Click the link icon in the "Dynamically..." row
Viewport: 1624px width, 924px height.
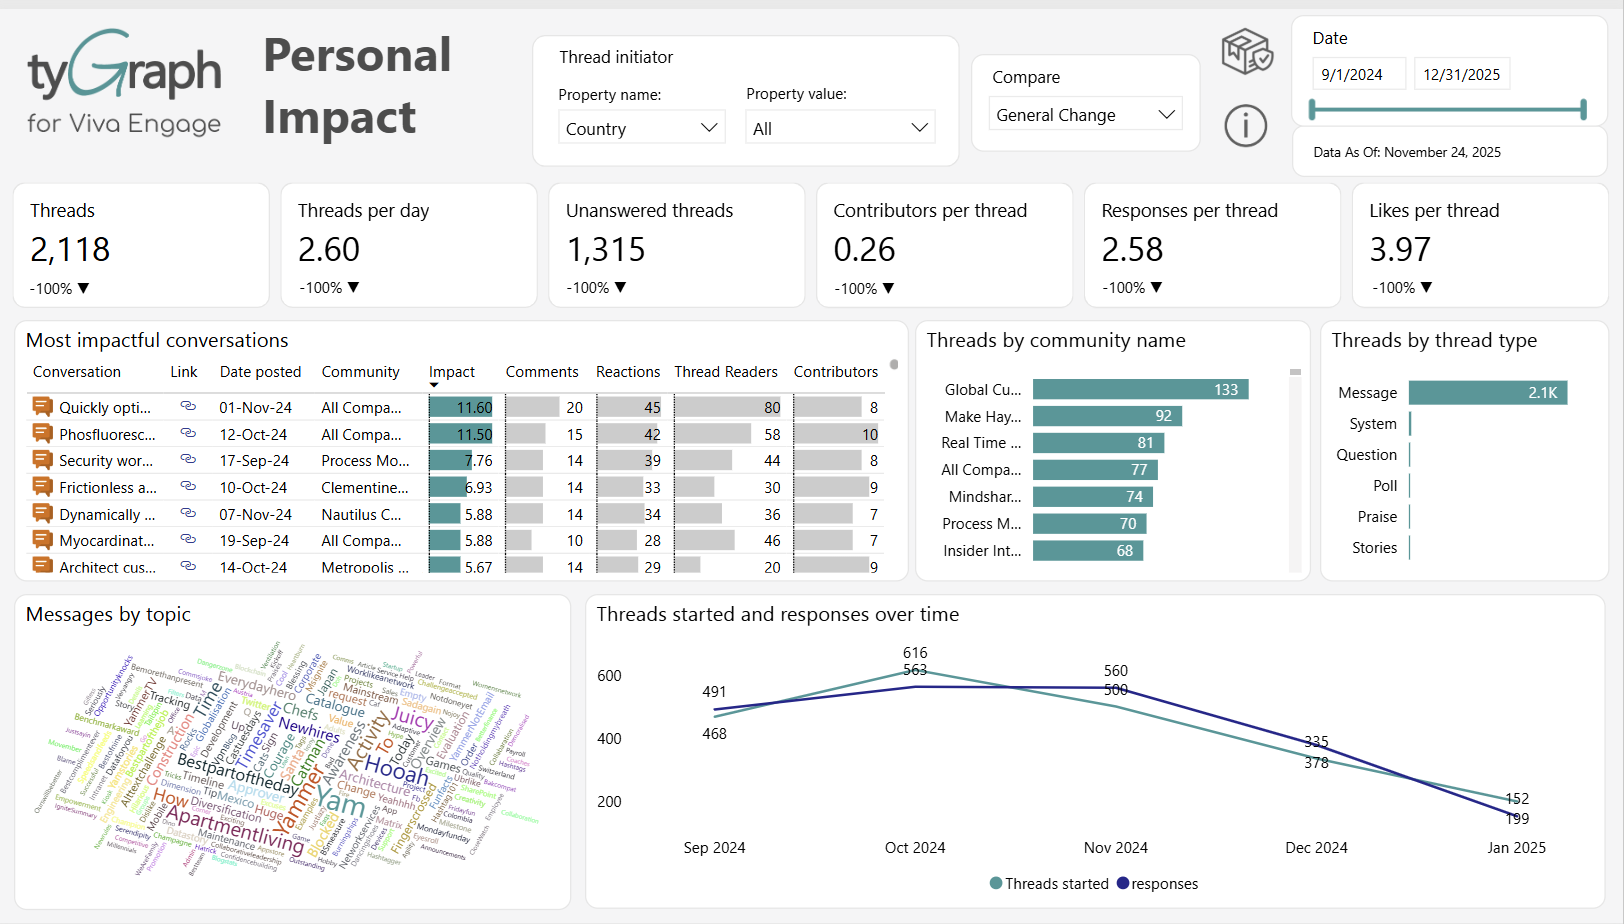click(188, 513)
